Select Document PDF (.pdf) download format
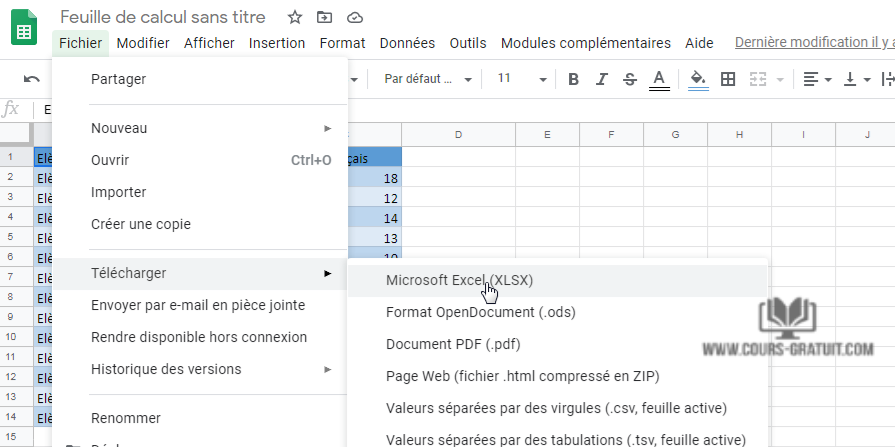This screenshot has width=895, height=447. pos(453,344)
